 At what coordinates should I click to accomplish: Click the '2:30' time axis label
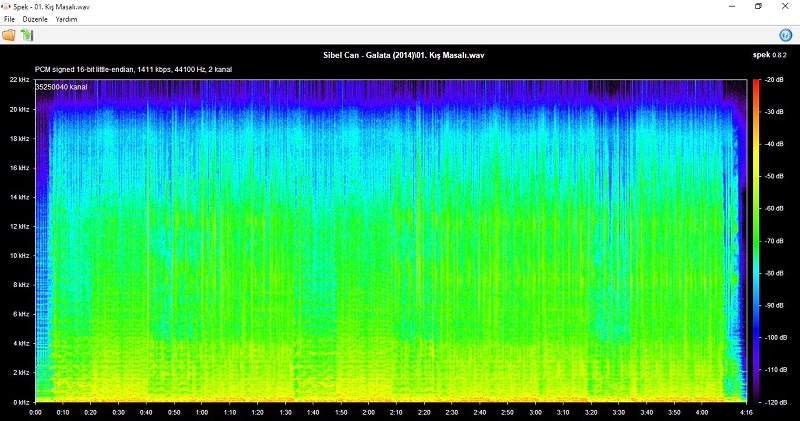click(x=452, y=412)
